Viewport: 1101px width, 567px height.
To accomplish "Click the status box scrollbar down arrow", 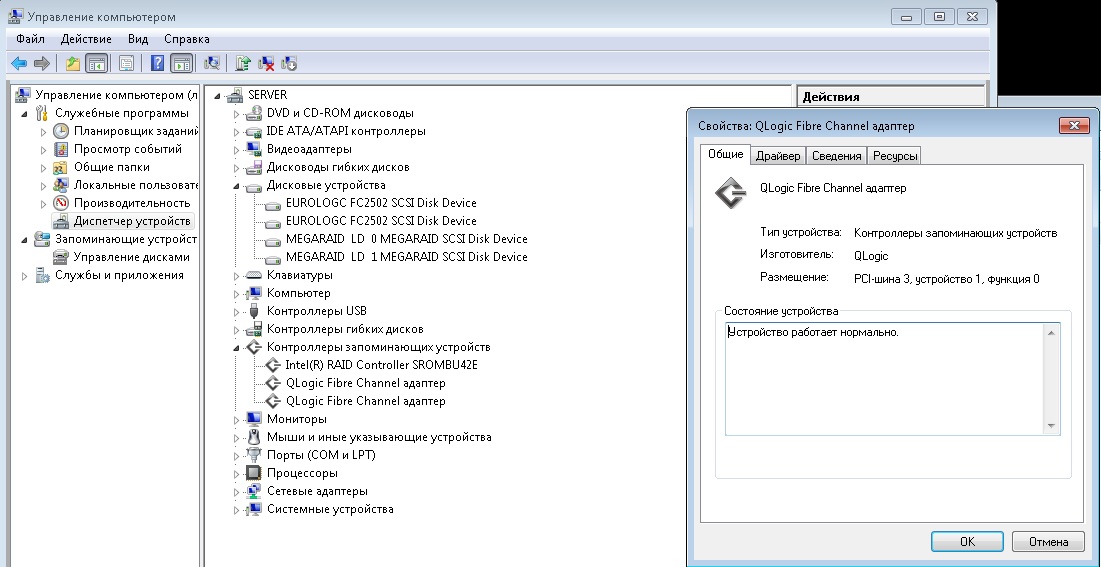I will pos(1051,426).
